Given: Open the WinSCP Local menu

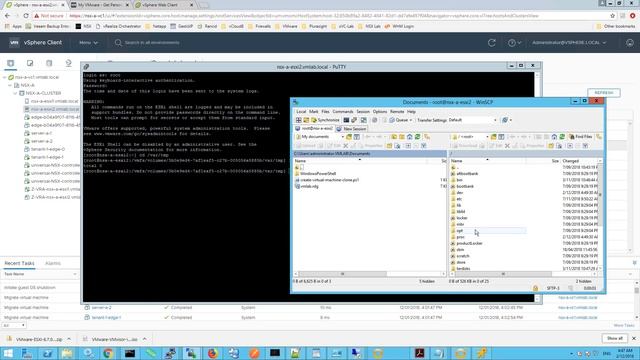Looking at the screenshot, I should (301, 111).
